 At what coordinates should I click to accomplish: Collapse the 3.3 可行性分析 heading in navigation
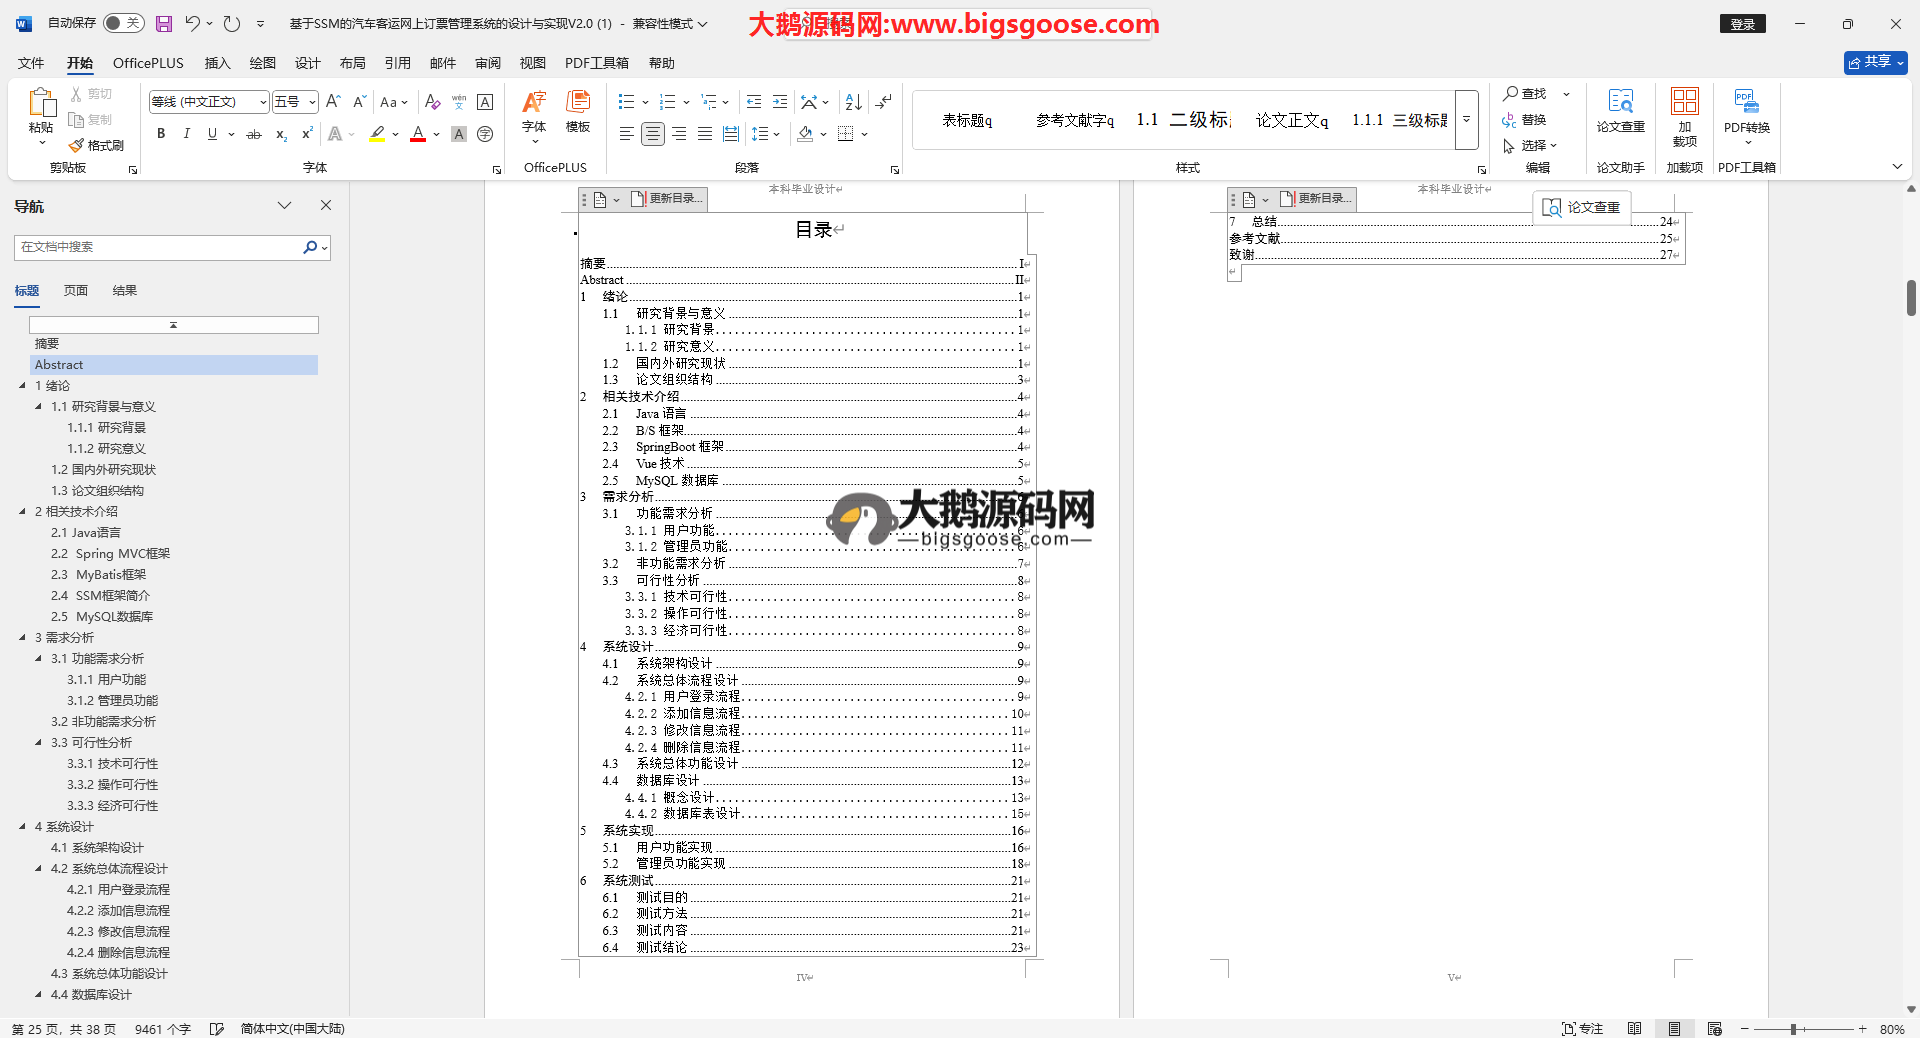click(39, 742)
